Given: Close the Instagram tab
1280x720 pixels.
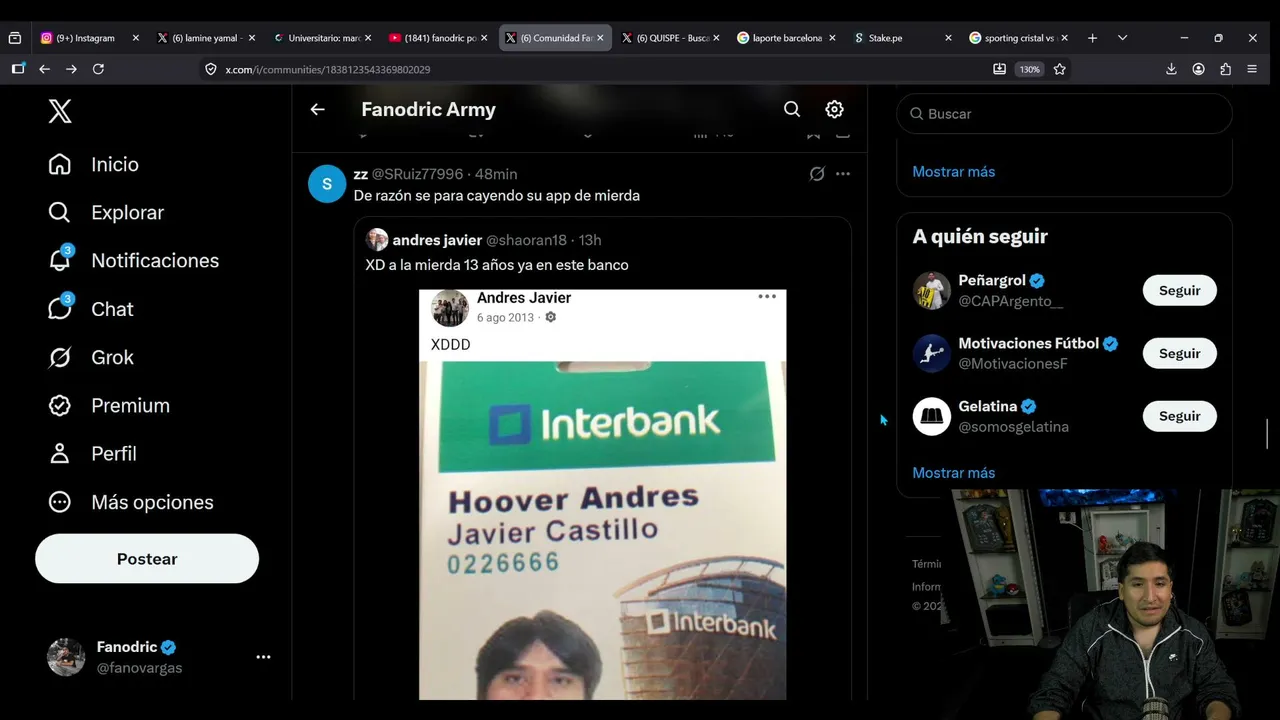Looking at the screenshot, I should pyautogui.click(x=136, y=38).
